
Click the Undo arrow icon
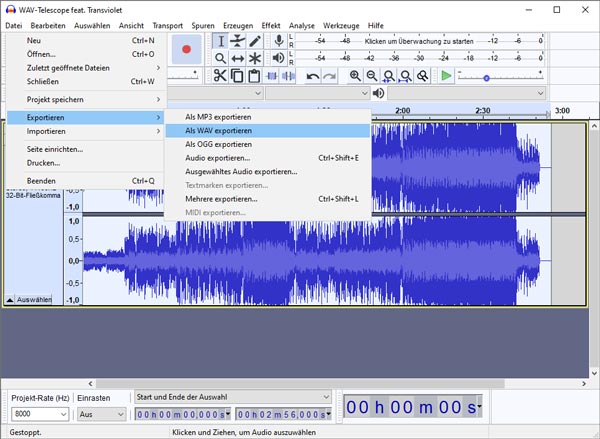(x=313, y=76)
